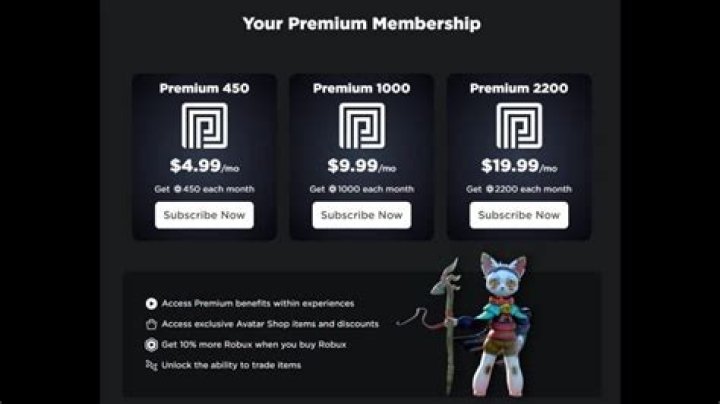The height and width of the screenshot is (404, 720).
Task: Click the Robux bonus coin icon
Action: [x=151, y=344]
